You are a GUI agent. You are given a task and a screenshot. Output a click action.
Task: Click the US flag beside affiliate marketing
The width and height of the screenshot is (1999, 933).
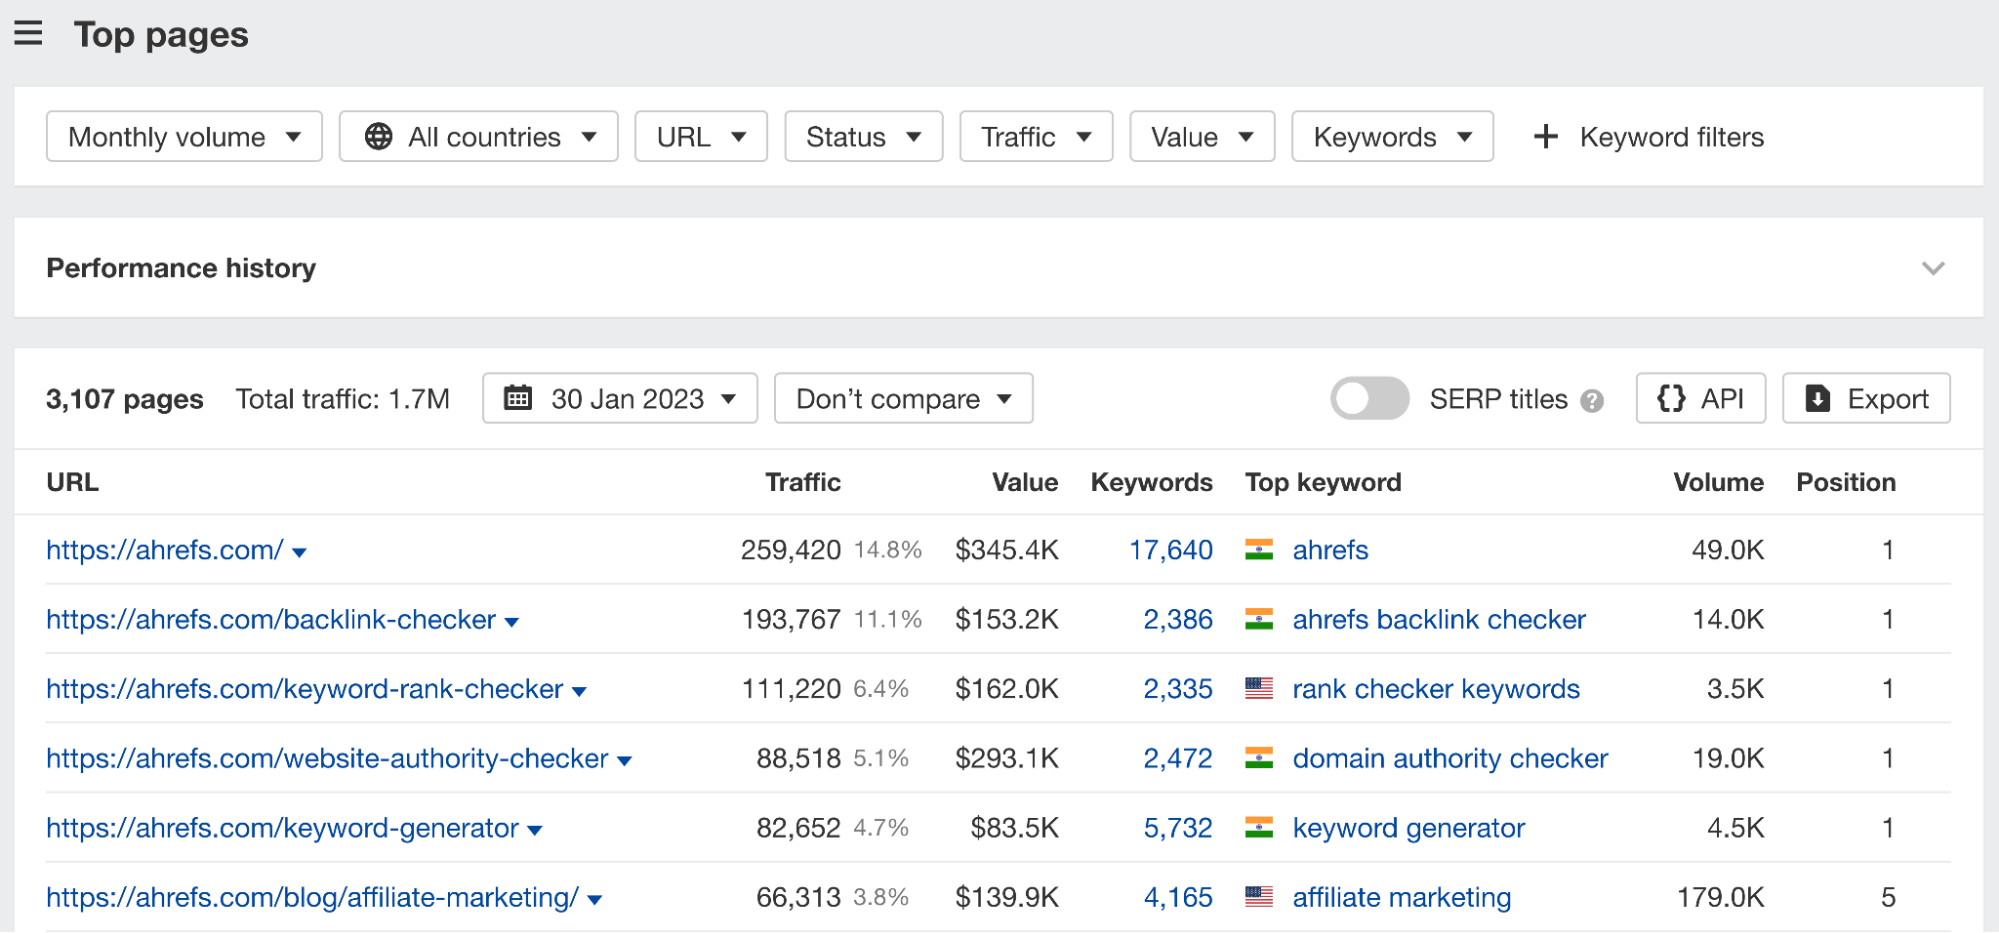(x=1259, y=898)
